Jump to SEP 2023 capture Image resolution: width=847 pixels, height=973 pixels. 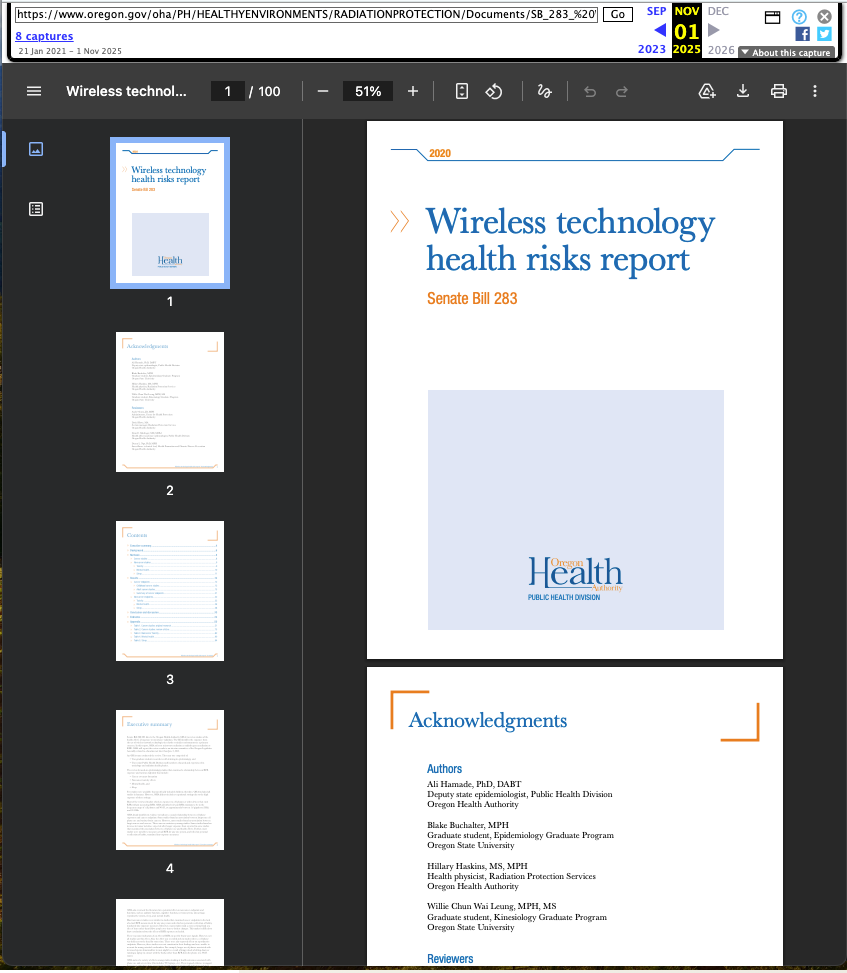click(x=652, y=30)
